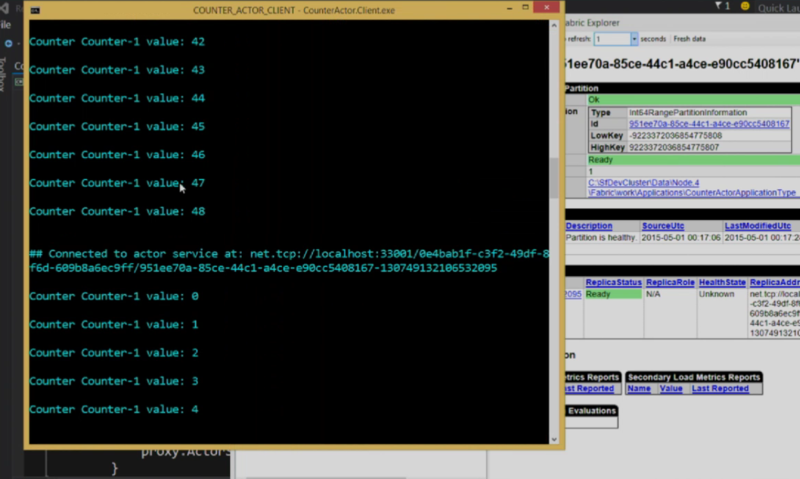Open the partition Id hyperlink
Screen dimensions: 800x479
coord(709,124)
